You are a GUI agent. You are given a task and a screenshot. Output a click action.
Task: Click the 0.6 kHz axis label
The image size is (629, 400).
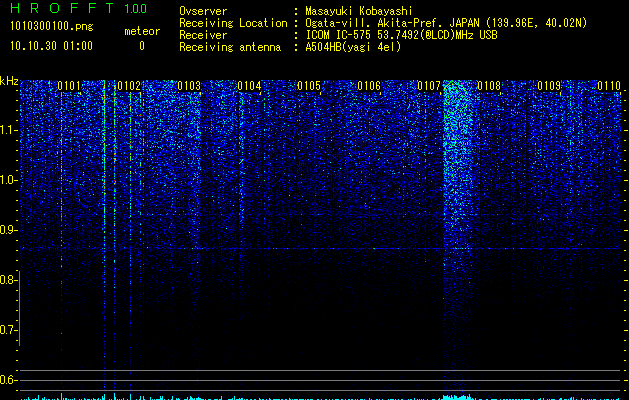tap(8, 380)
